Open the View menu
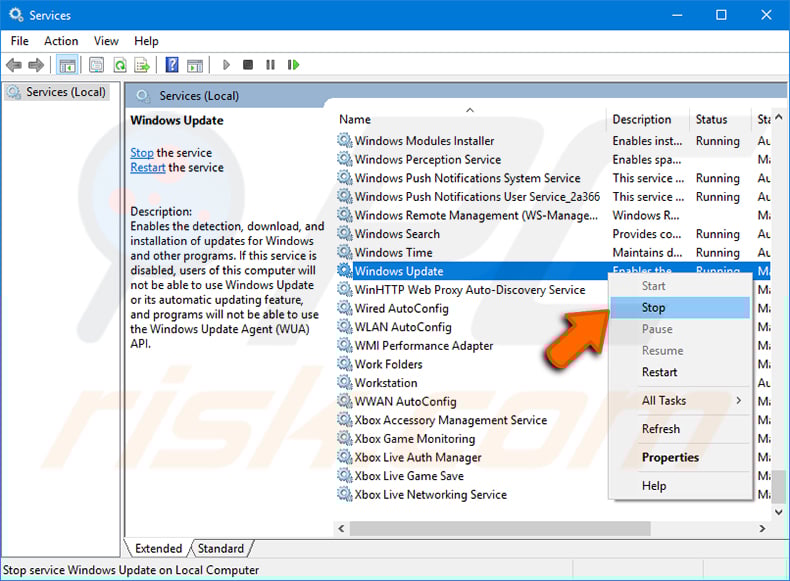790x581 pixels. tap(106, 41)
